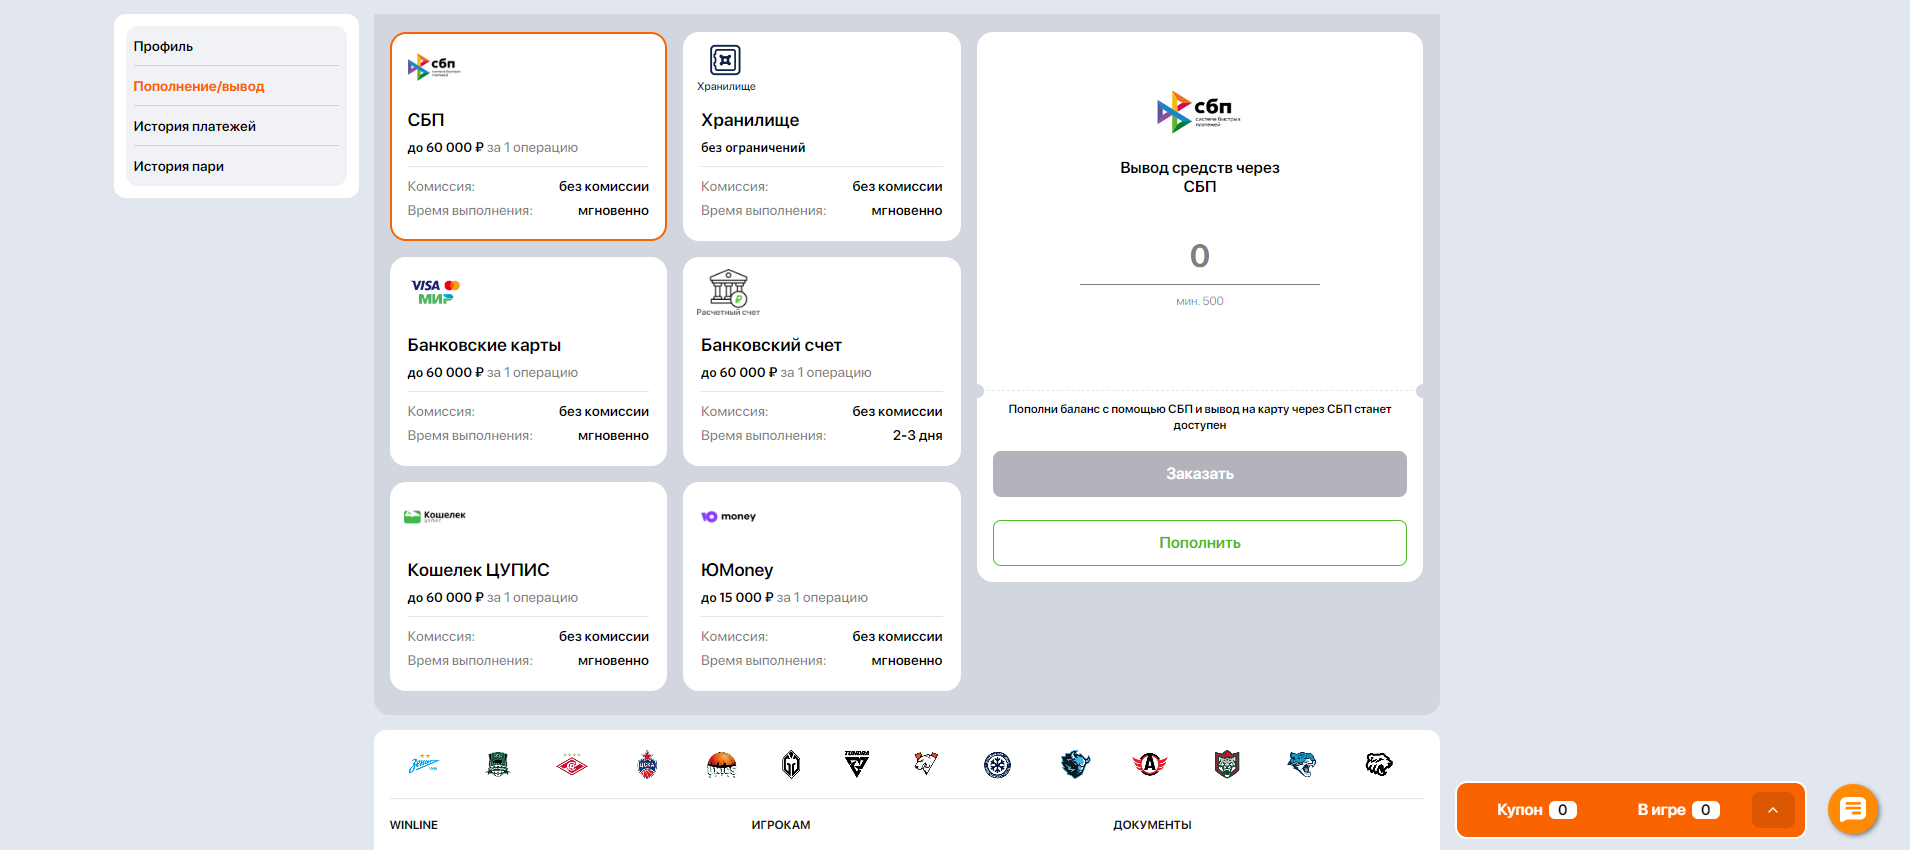Open the Купон tab
This screenshot has height=850, width=1910.
(x=1536, y=810)
